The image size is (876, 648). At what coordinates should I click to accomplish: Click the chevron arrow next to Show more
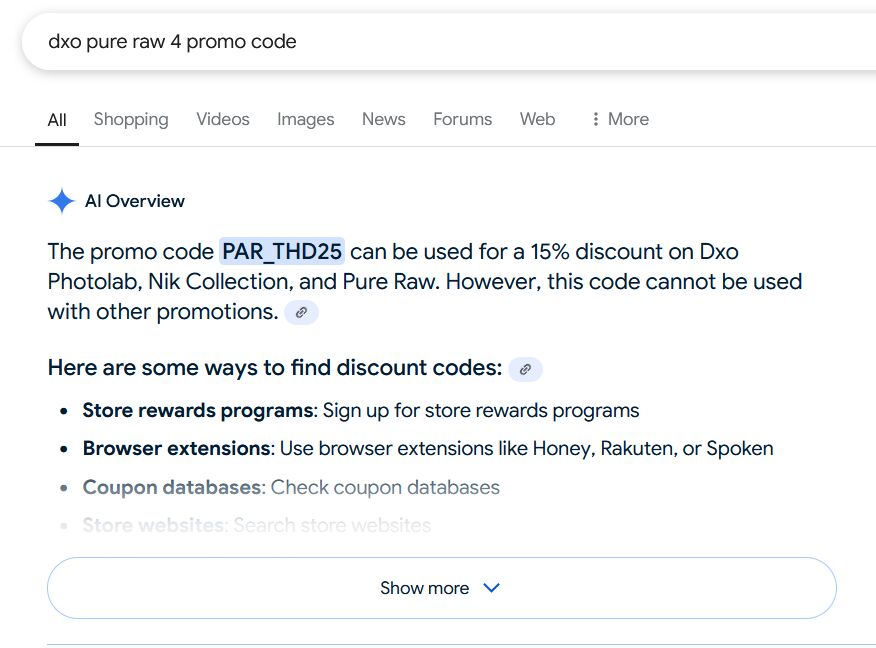tap(491, 588)
